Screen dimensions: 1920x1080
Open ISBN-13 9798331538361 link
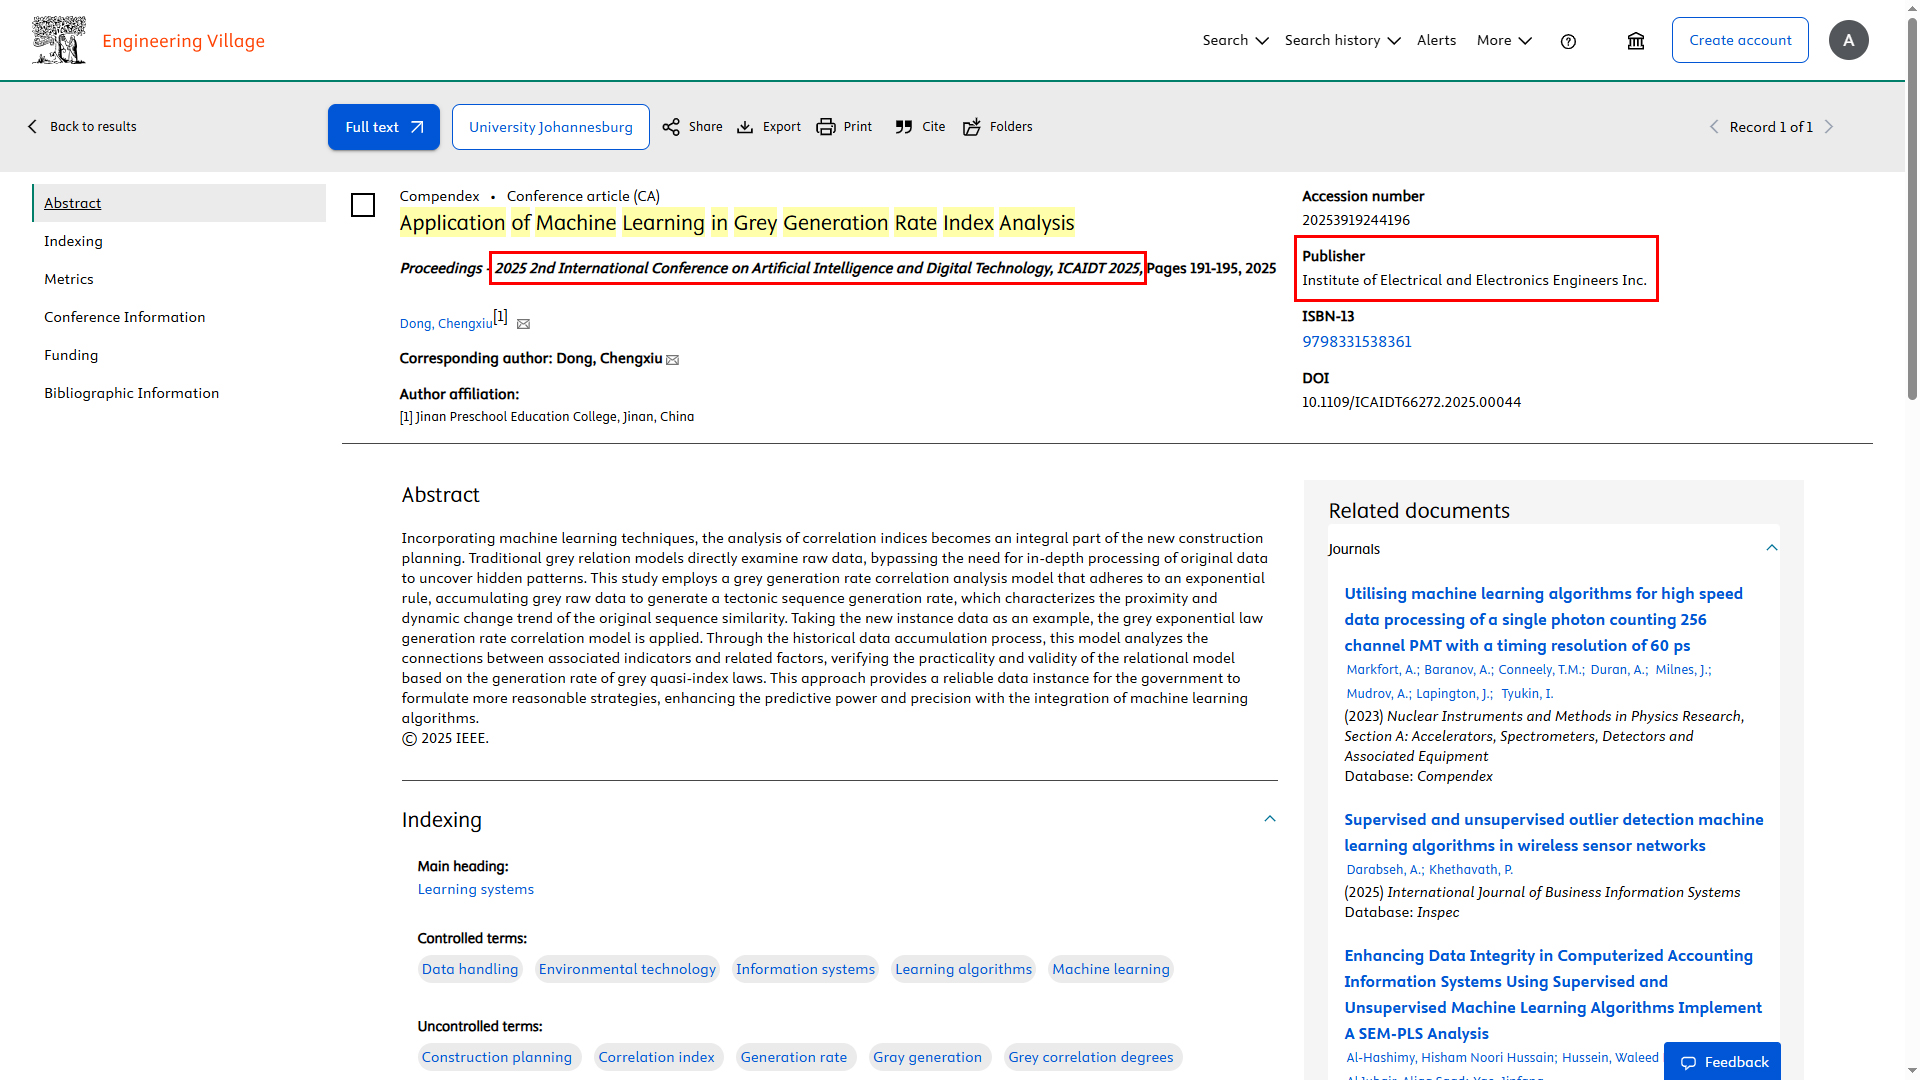click(x=1356, y=342)
